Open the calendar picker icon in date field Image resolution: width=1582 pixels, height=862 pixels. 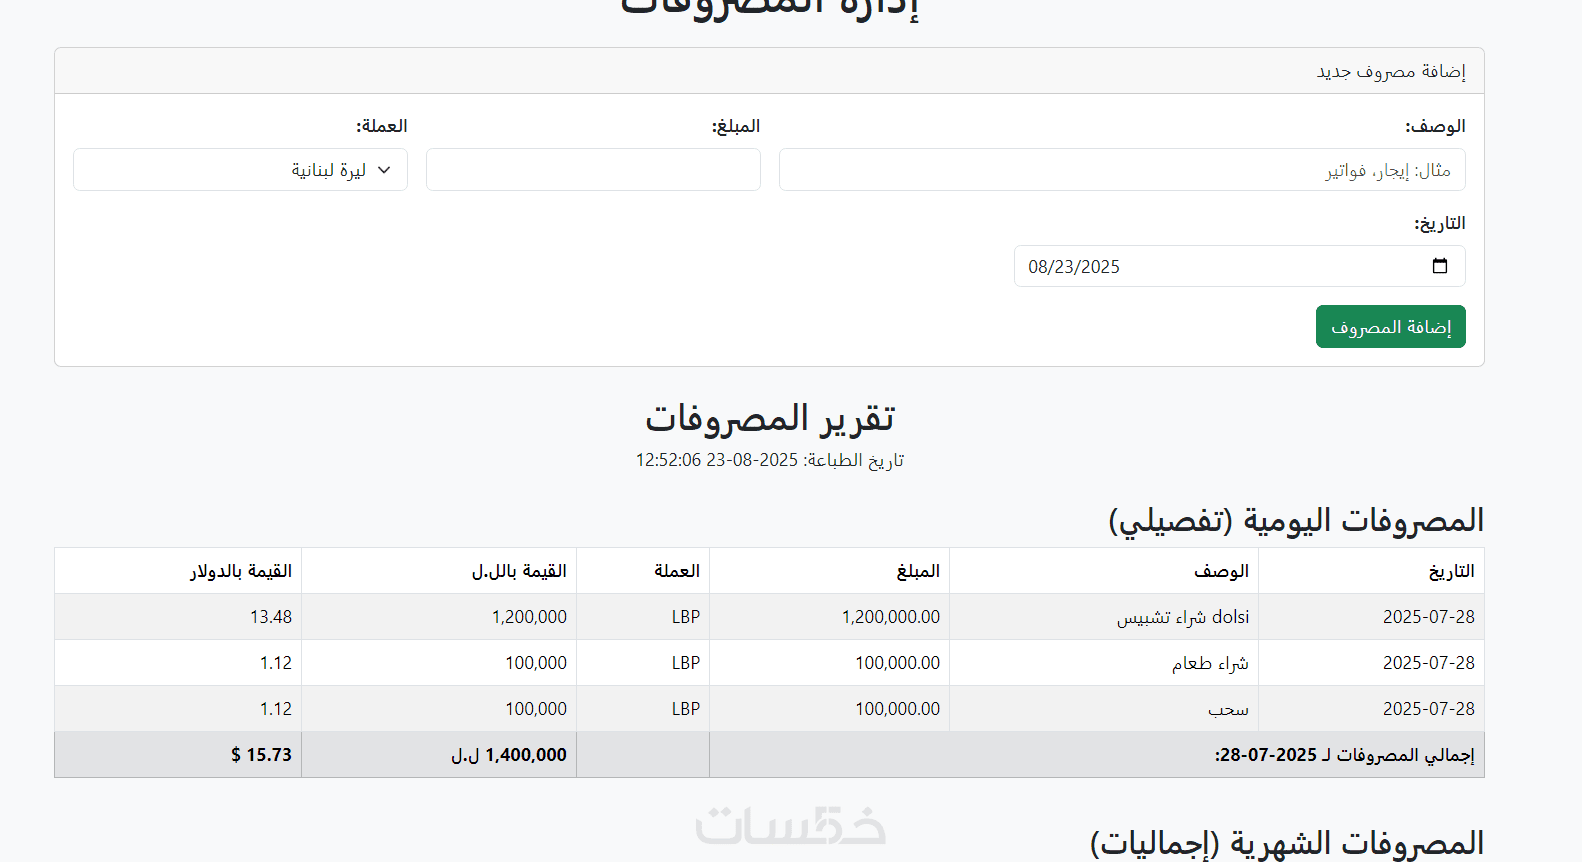coord(1440,266)
